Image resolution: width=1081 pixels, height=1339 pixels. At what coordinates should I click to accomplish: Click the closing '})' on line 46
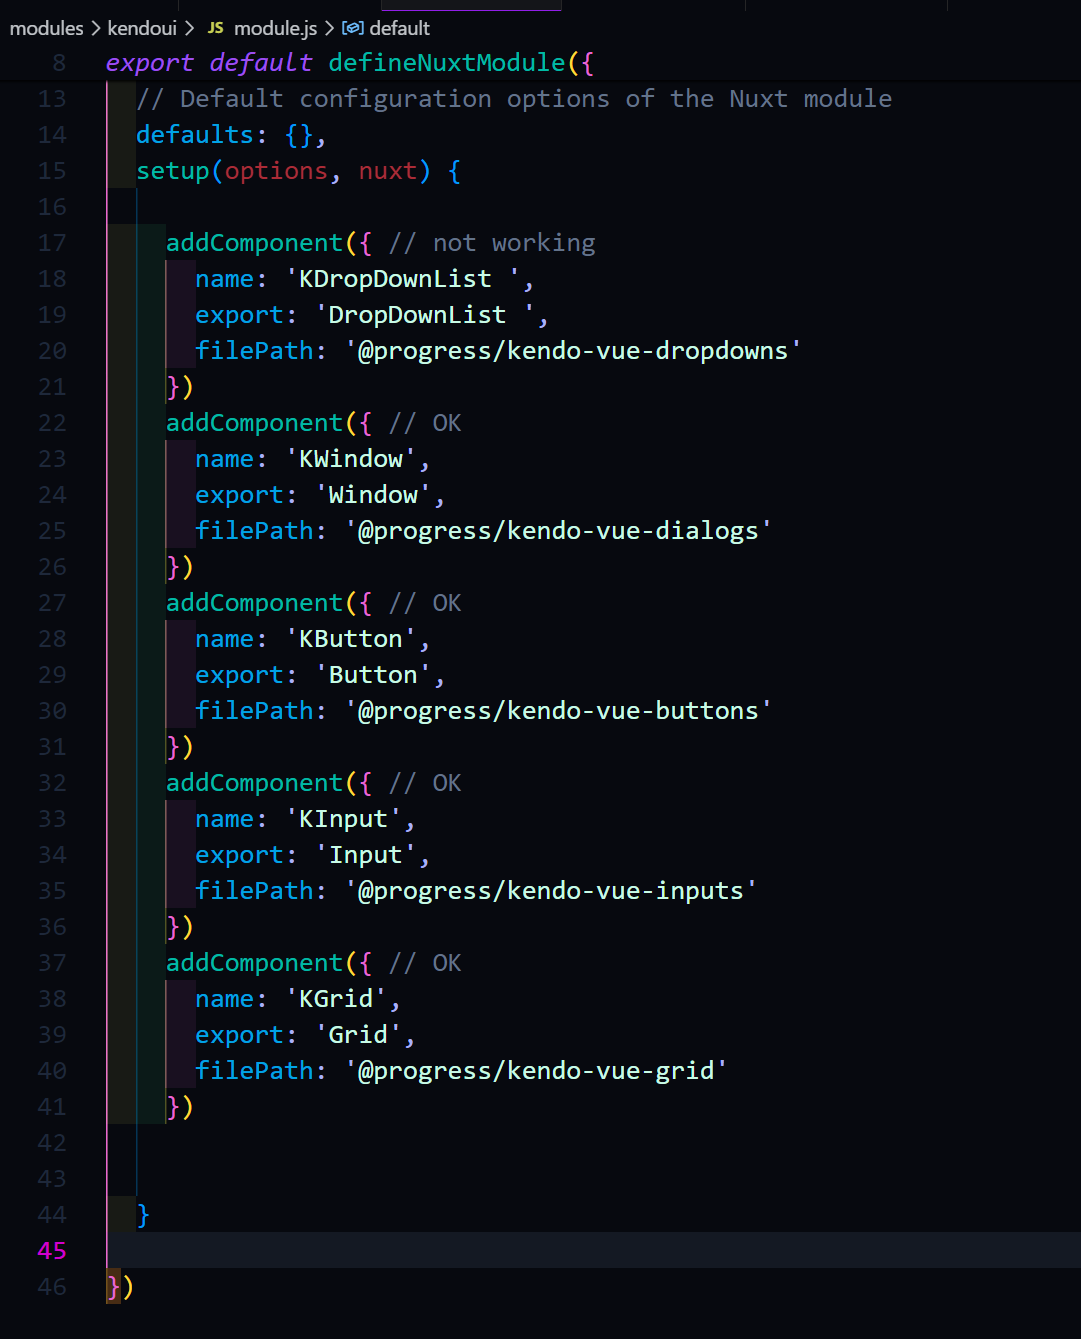pos(120,1287)
